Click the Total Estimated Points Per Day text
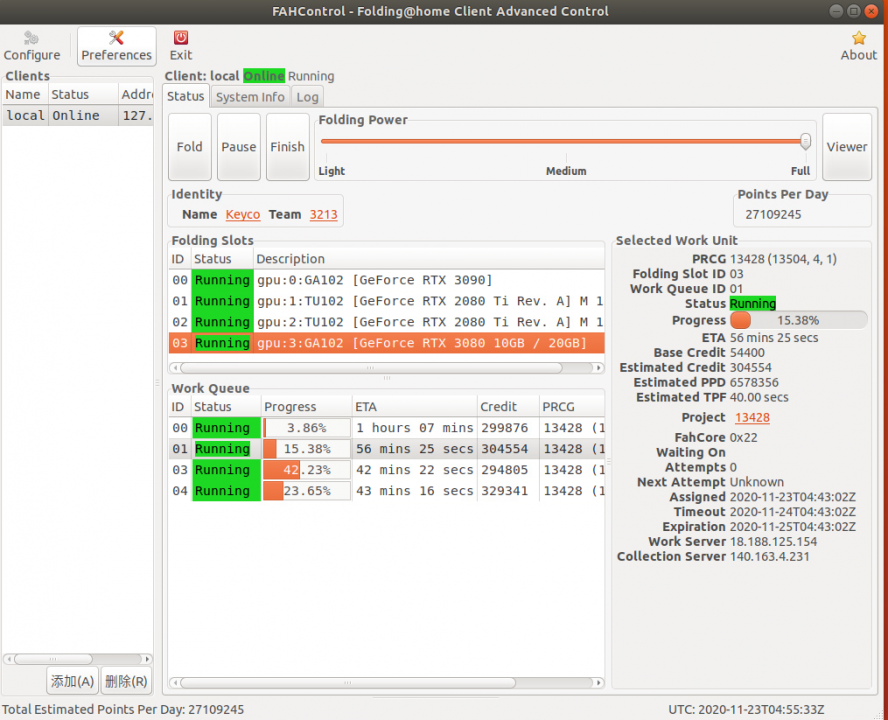The image size is (888, 720). click(x=123, y=709)
